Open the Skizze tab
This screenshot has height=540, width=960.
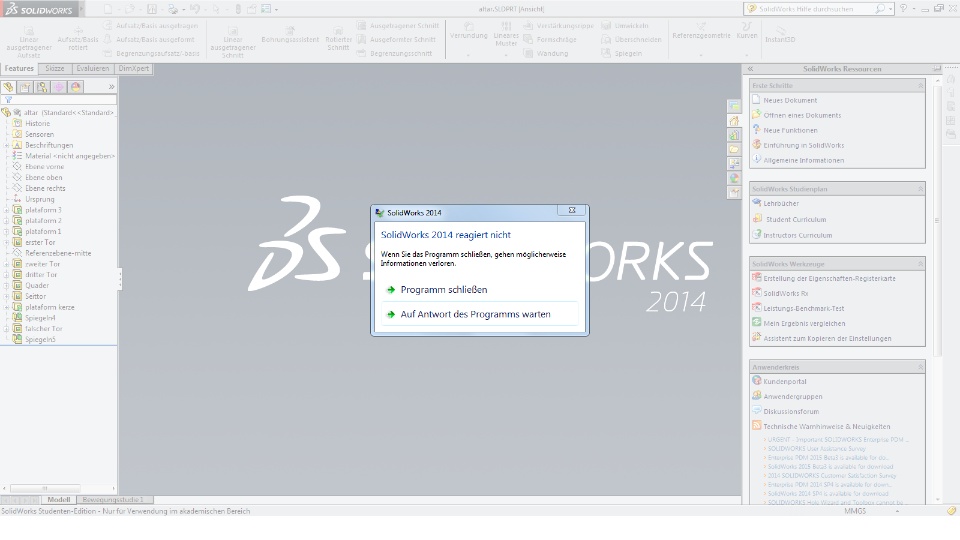(54, 69)
